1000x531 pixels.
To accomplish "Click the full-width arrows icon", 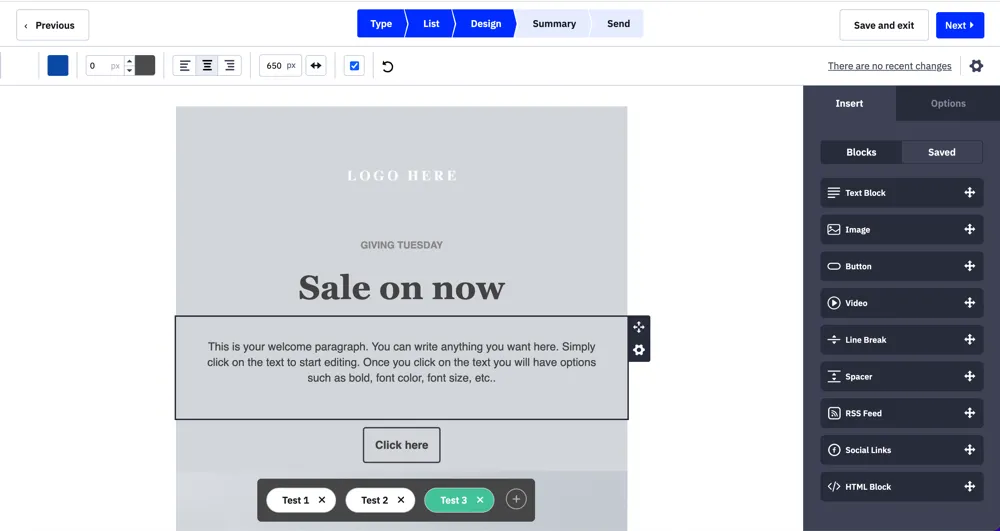I will click(x=316, y=66).
